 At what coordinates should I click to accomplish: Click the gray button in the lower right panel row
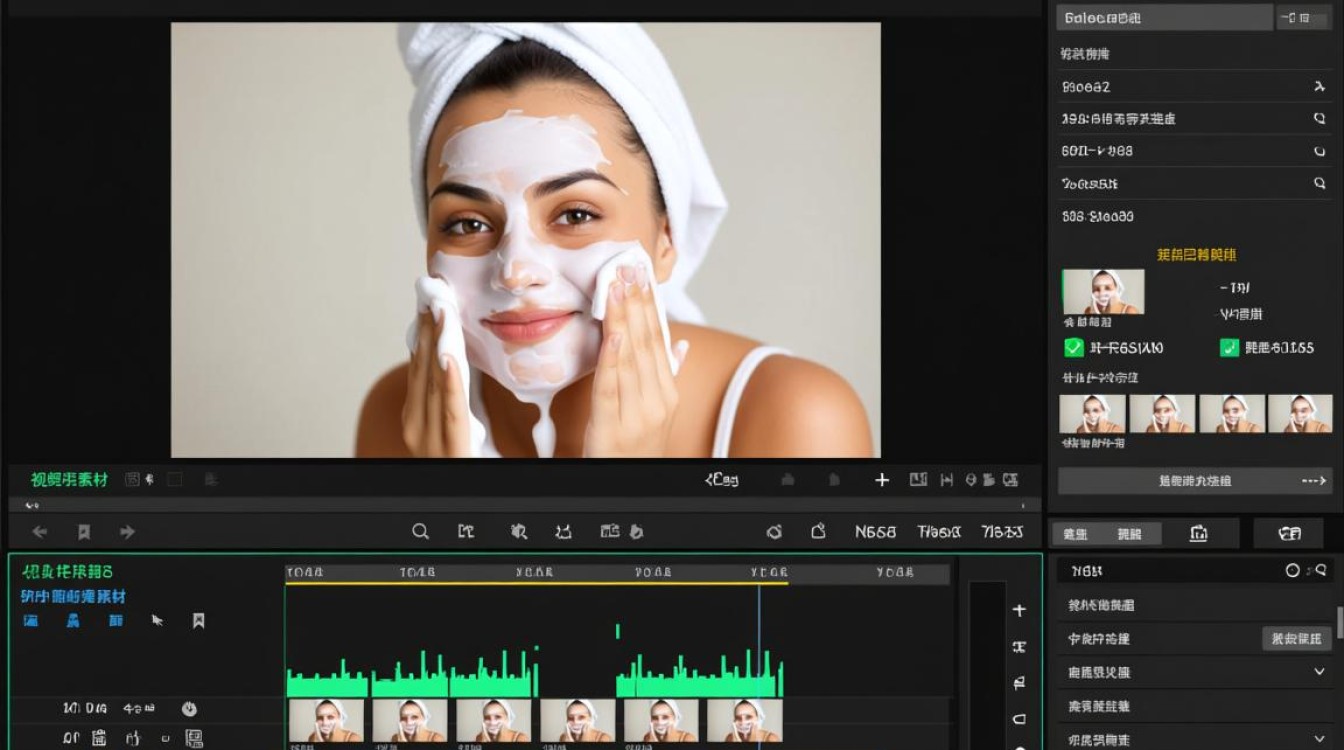point(1297,639)
